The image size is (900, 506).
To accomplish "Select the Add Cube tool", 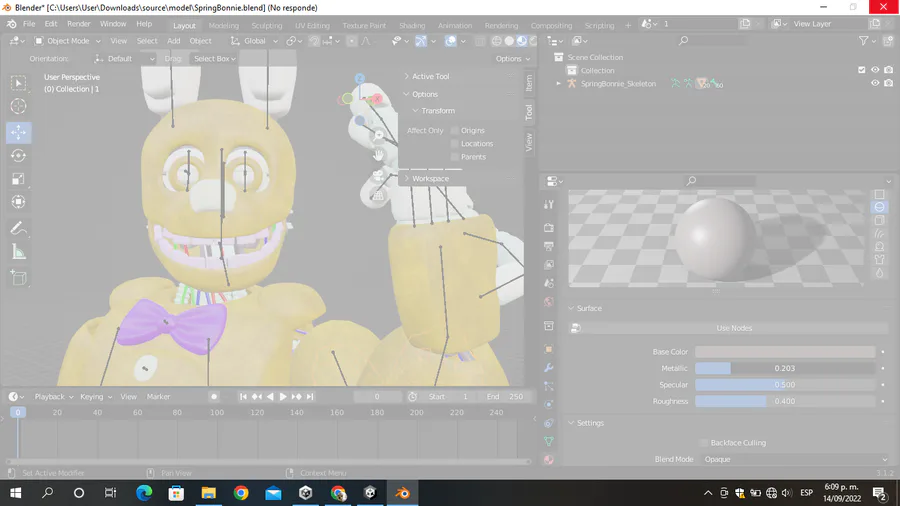I will tap(18, 278).
